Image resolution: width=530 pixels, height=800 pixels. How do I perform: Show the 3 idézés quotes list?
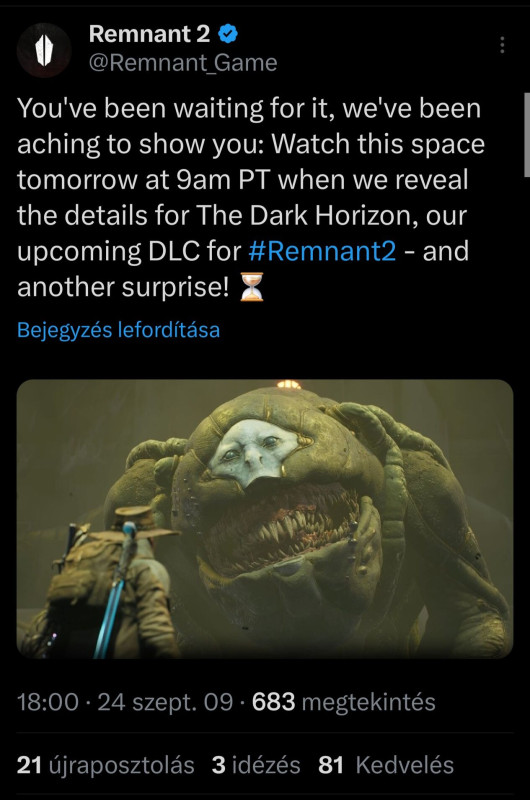tap(256, 765)
